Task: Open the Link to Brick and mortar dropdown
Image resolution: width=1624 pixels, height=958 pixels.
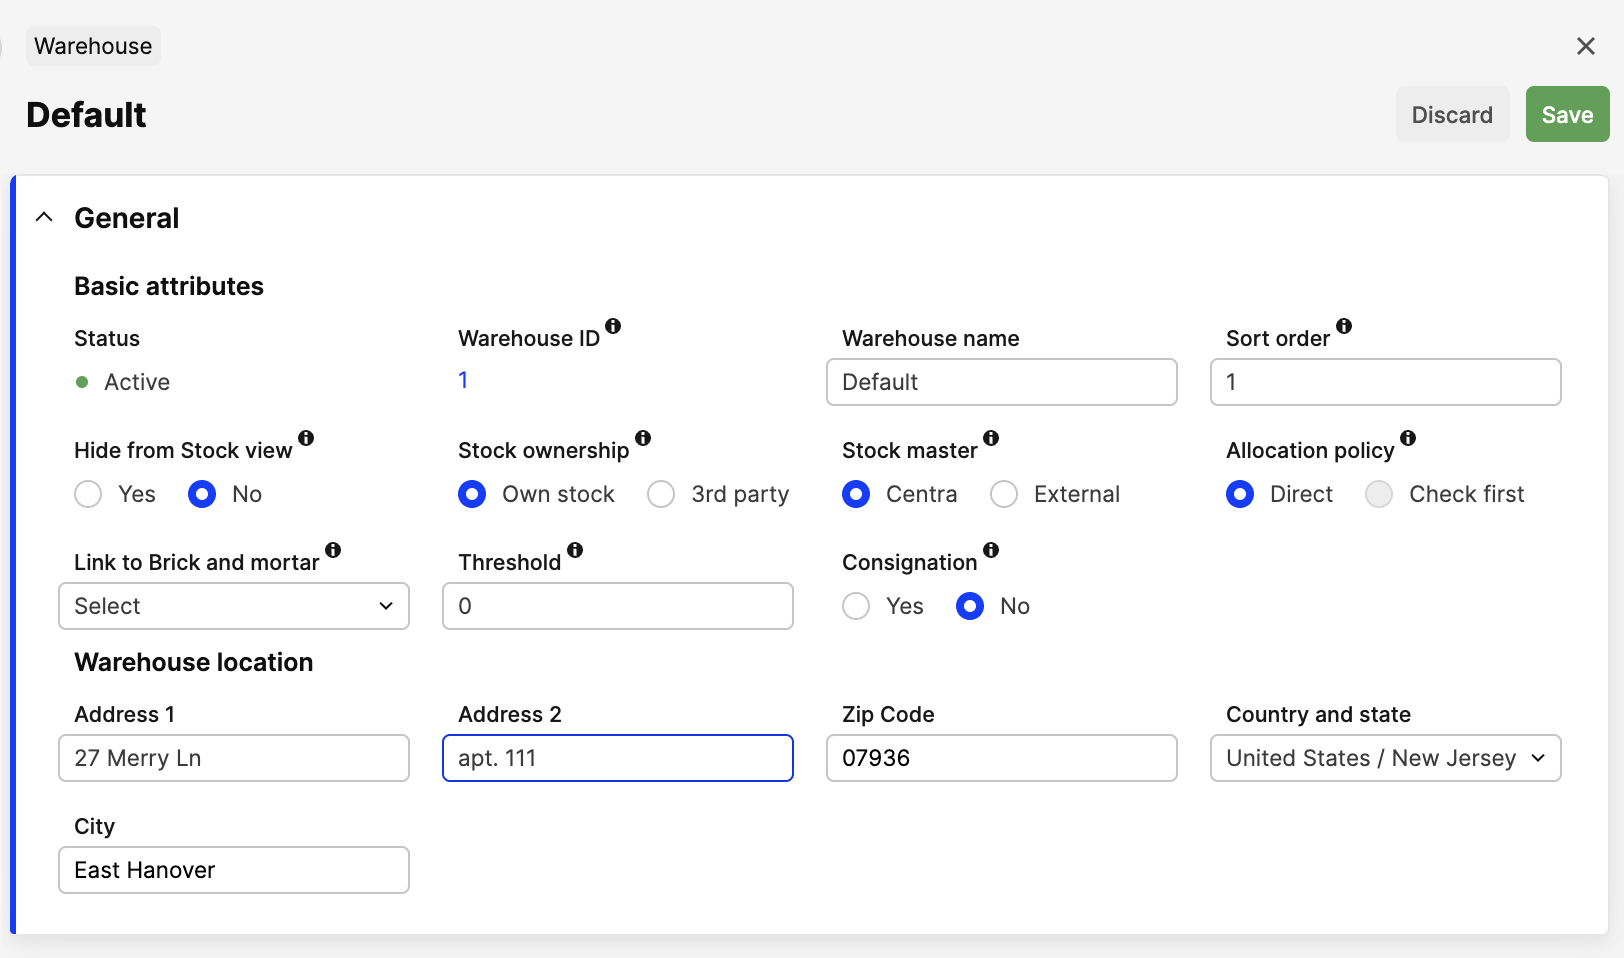Action: (x=233, y=606)
